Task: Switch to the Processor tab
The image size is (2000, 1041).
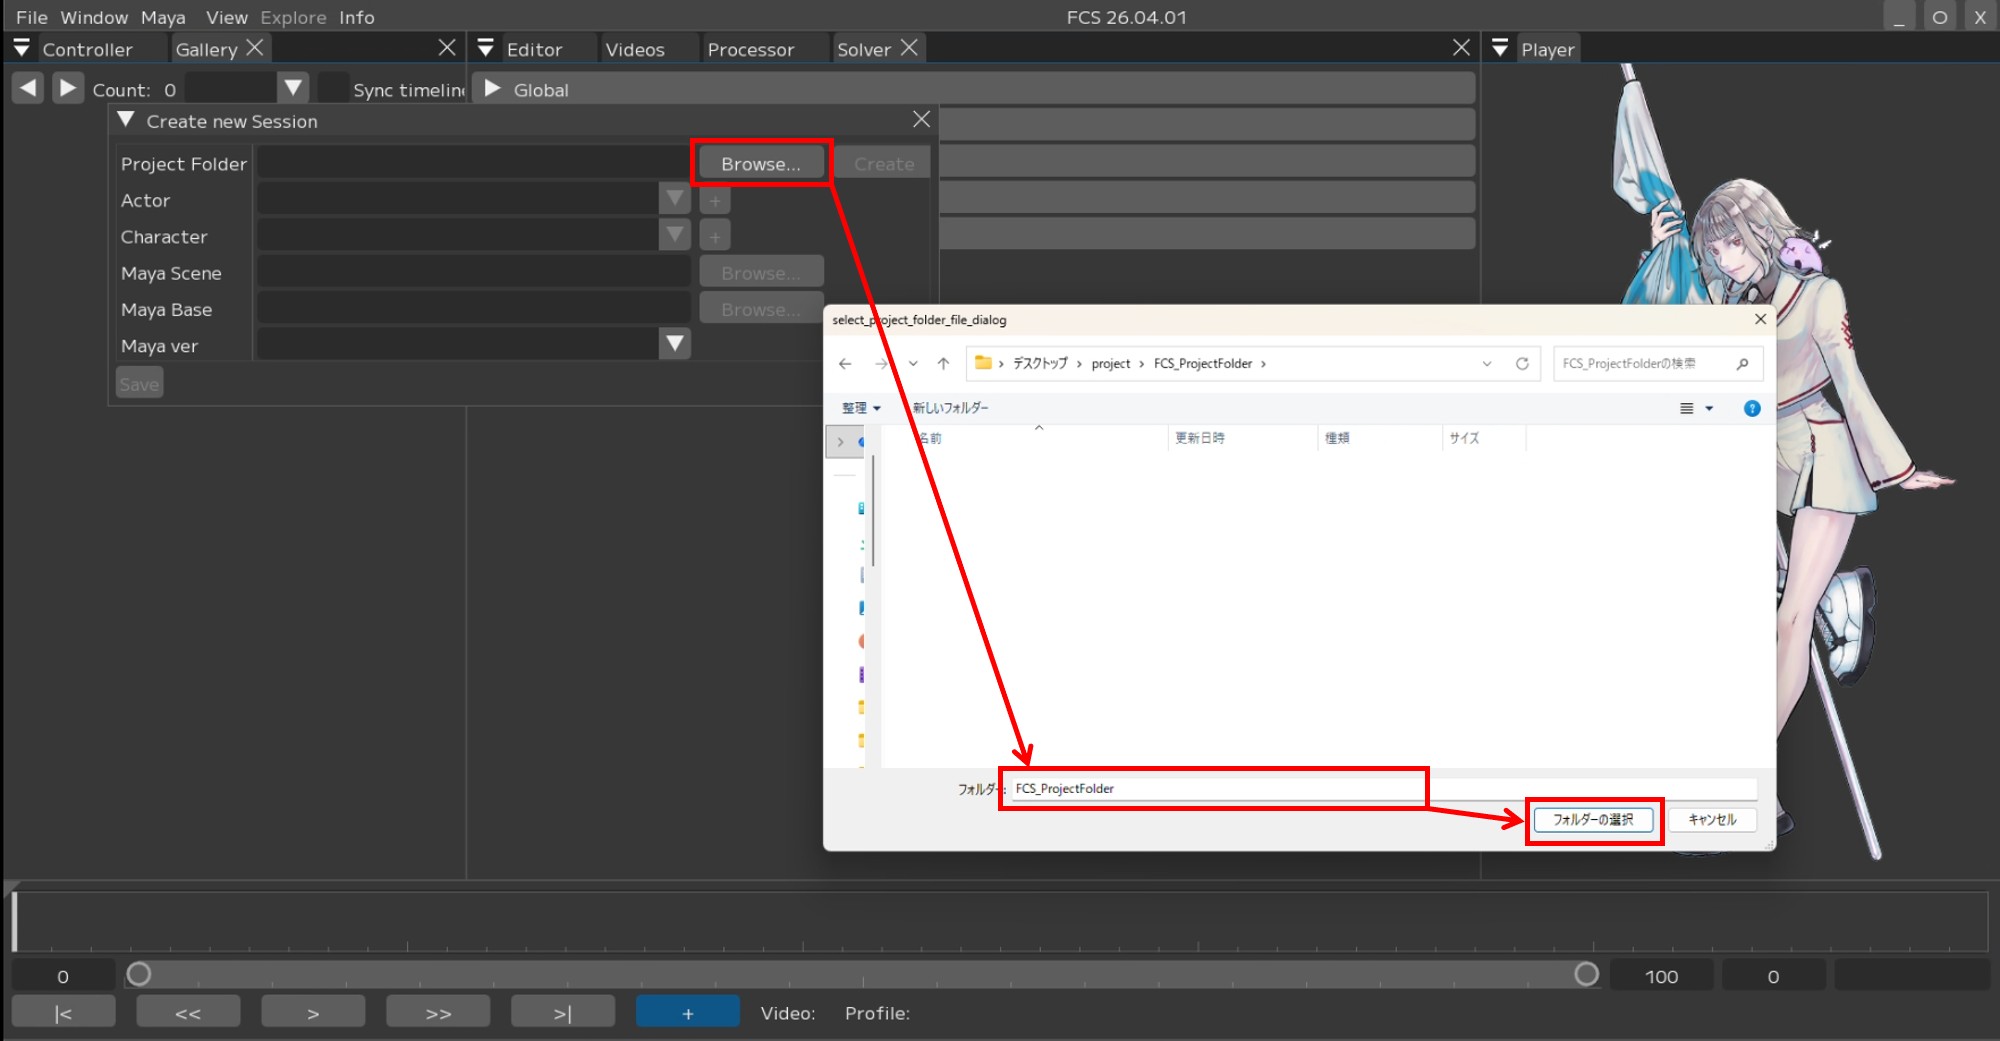Action: [x=750, y=49]
